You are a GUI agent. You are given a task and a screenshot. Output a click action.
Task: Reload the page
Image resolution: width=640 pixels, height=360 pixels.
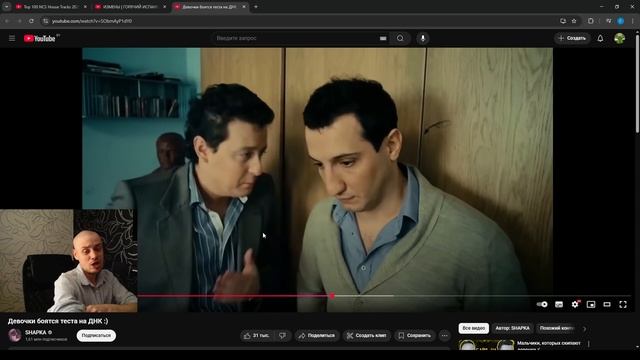point(31,21)
